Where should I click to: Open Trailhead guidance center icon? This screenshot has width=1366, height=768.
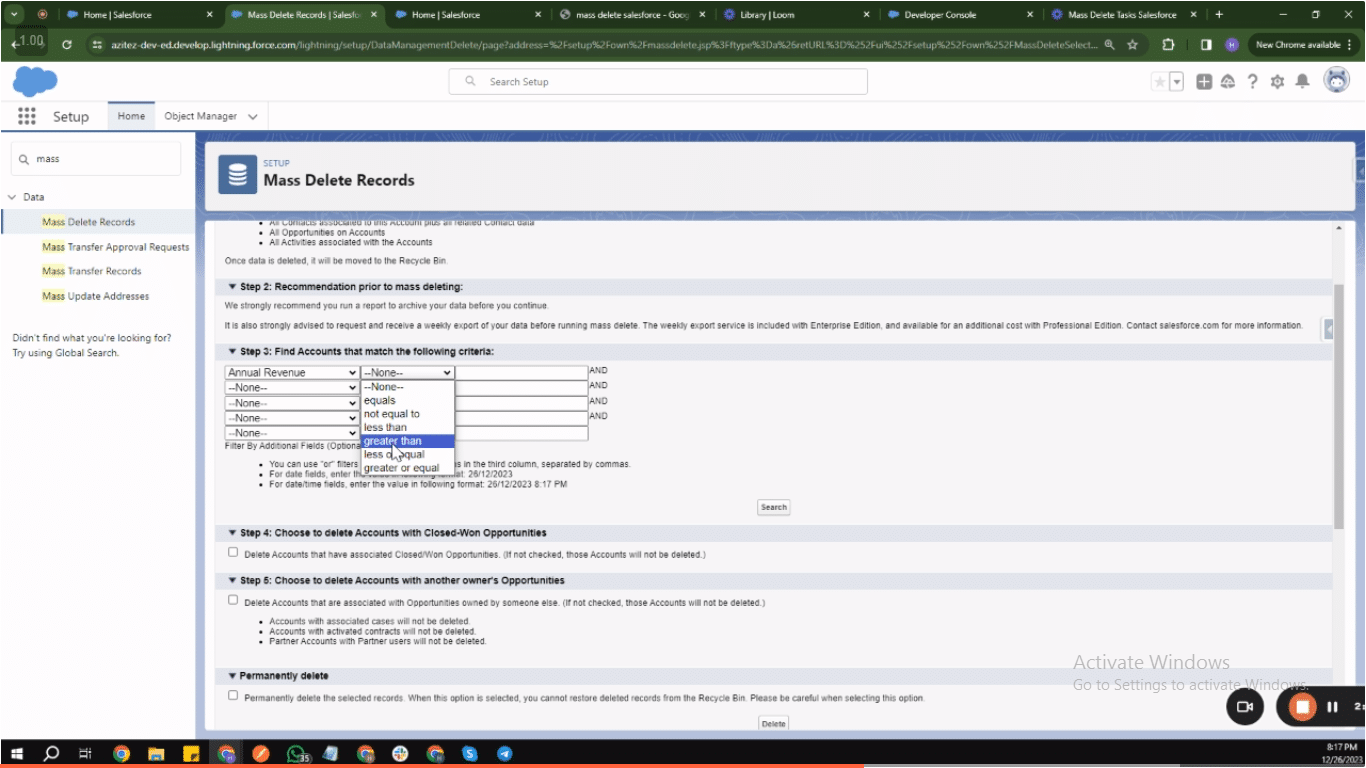tap(1228, 82)
